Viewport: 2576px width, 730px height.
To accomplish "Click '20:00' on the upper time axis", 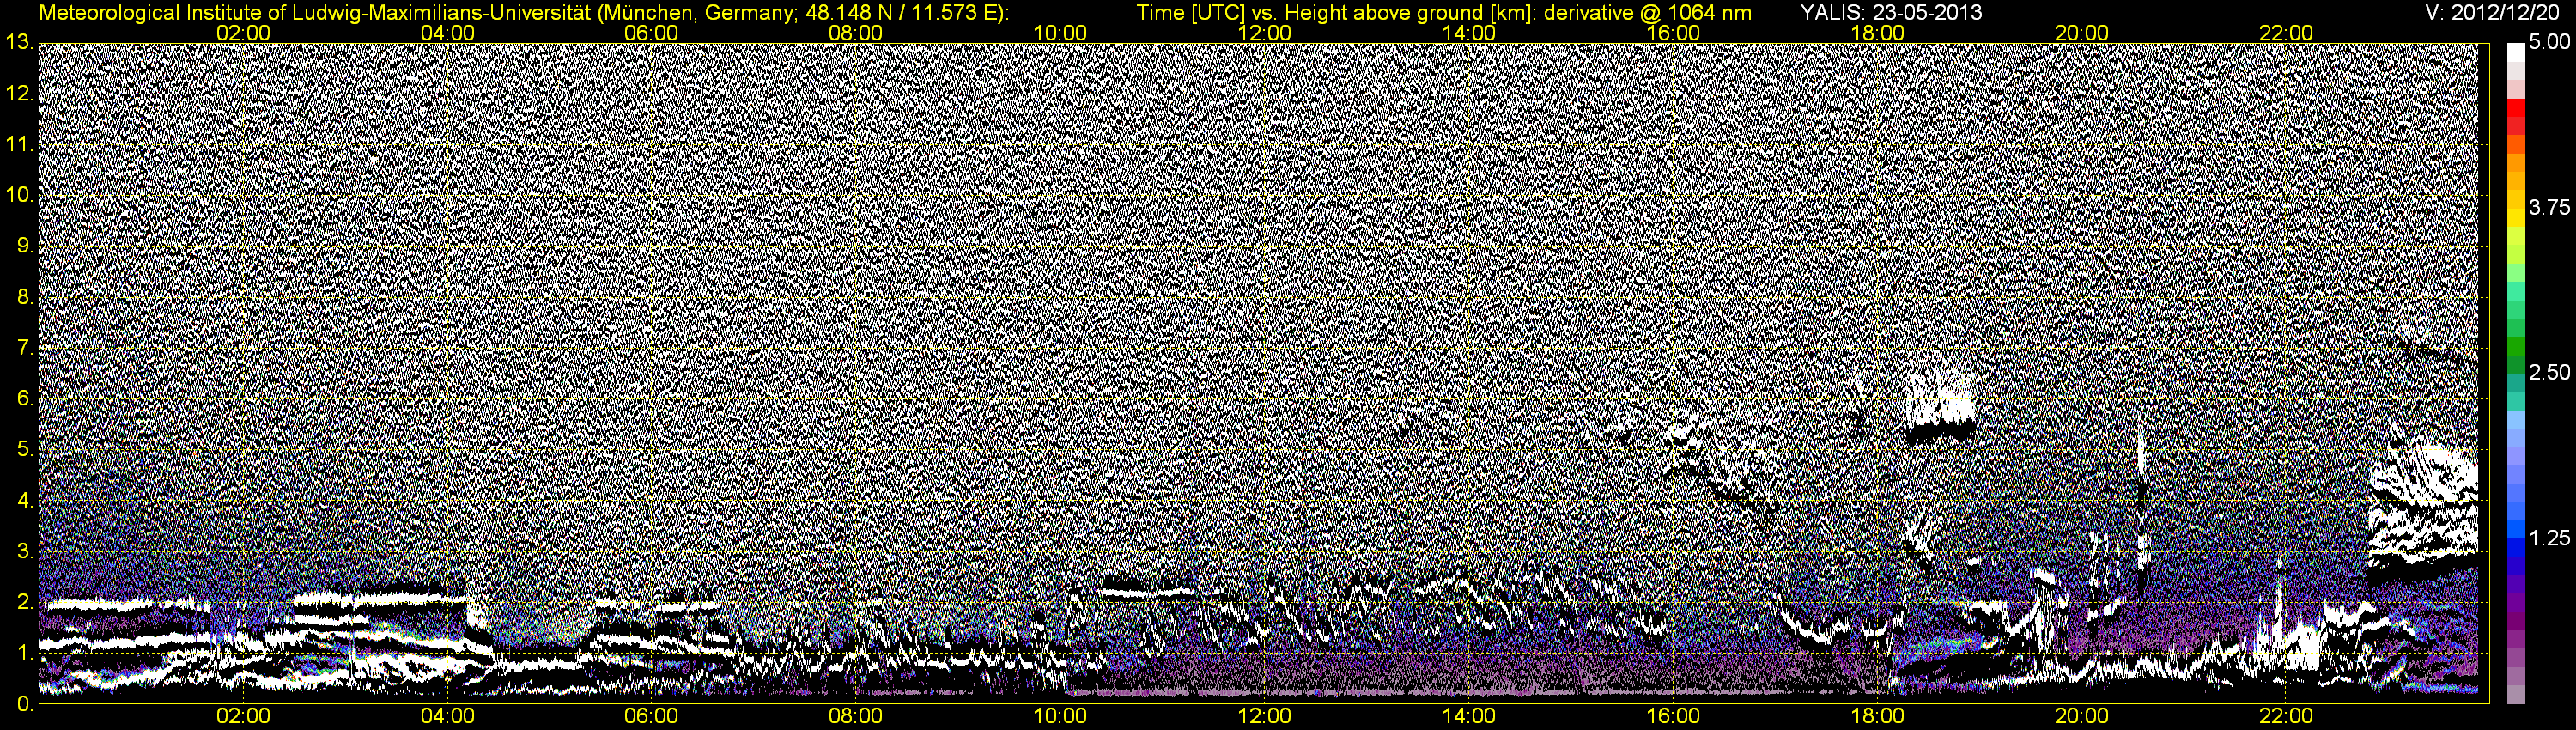I will 2082,33.
